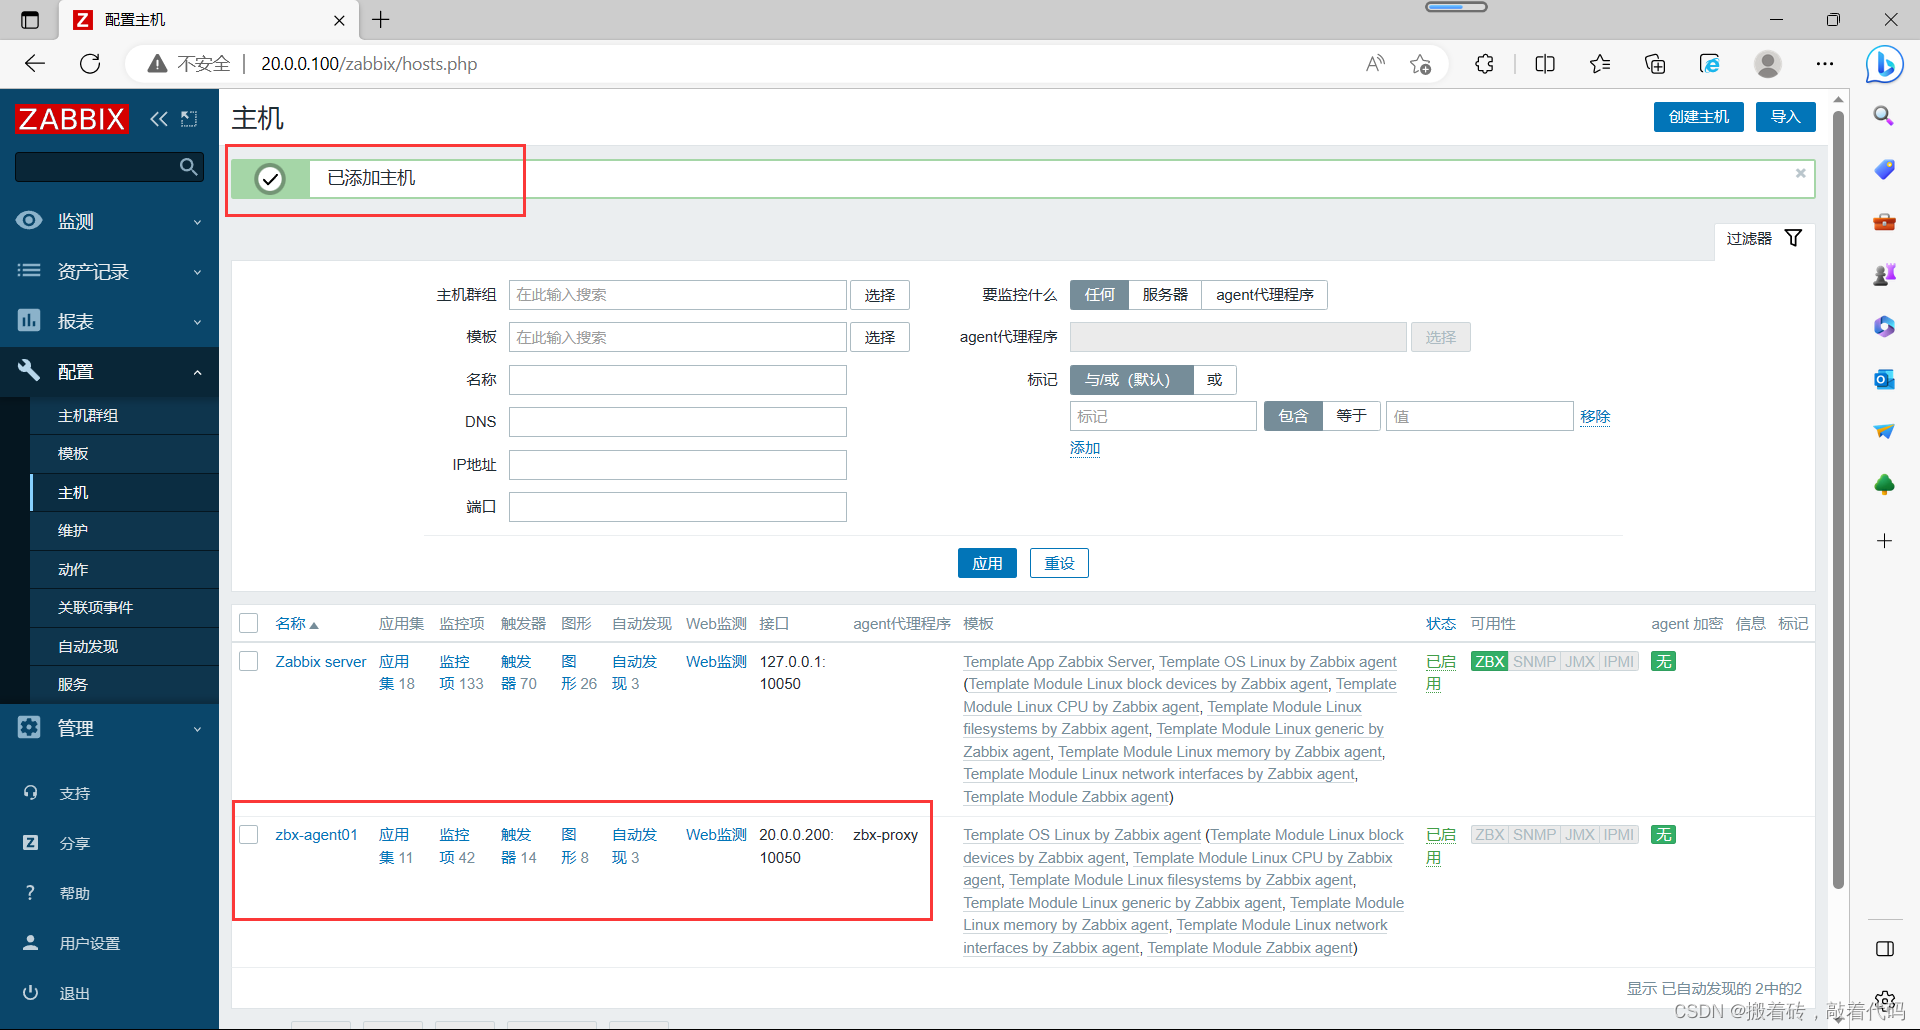Toggle the 过滤器 filter panel
This screenshot has width=1920, height=1030.
tap(1764, 238)
